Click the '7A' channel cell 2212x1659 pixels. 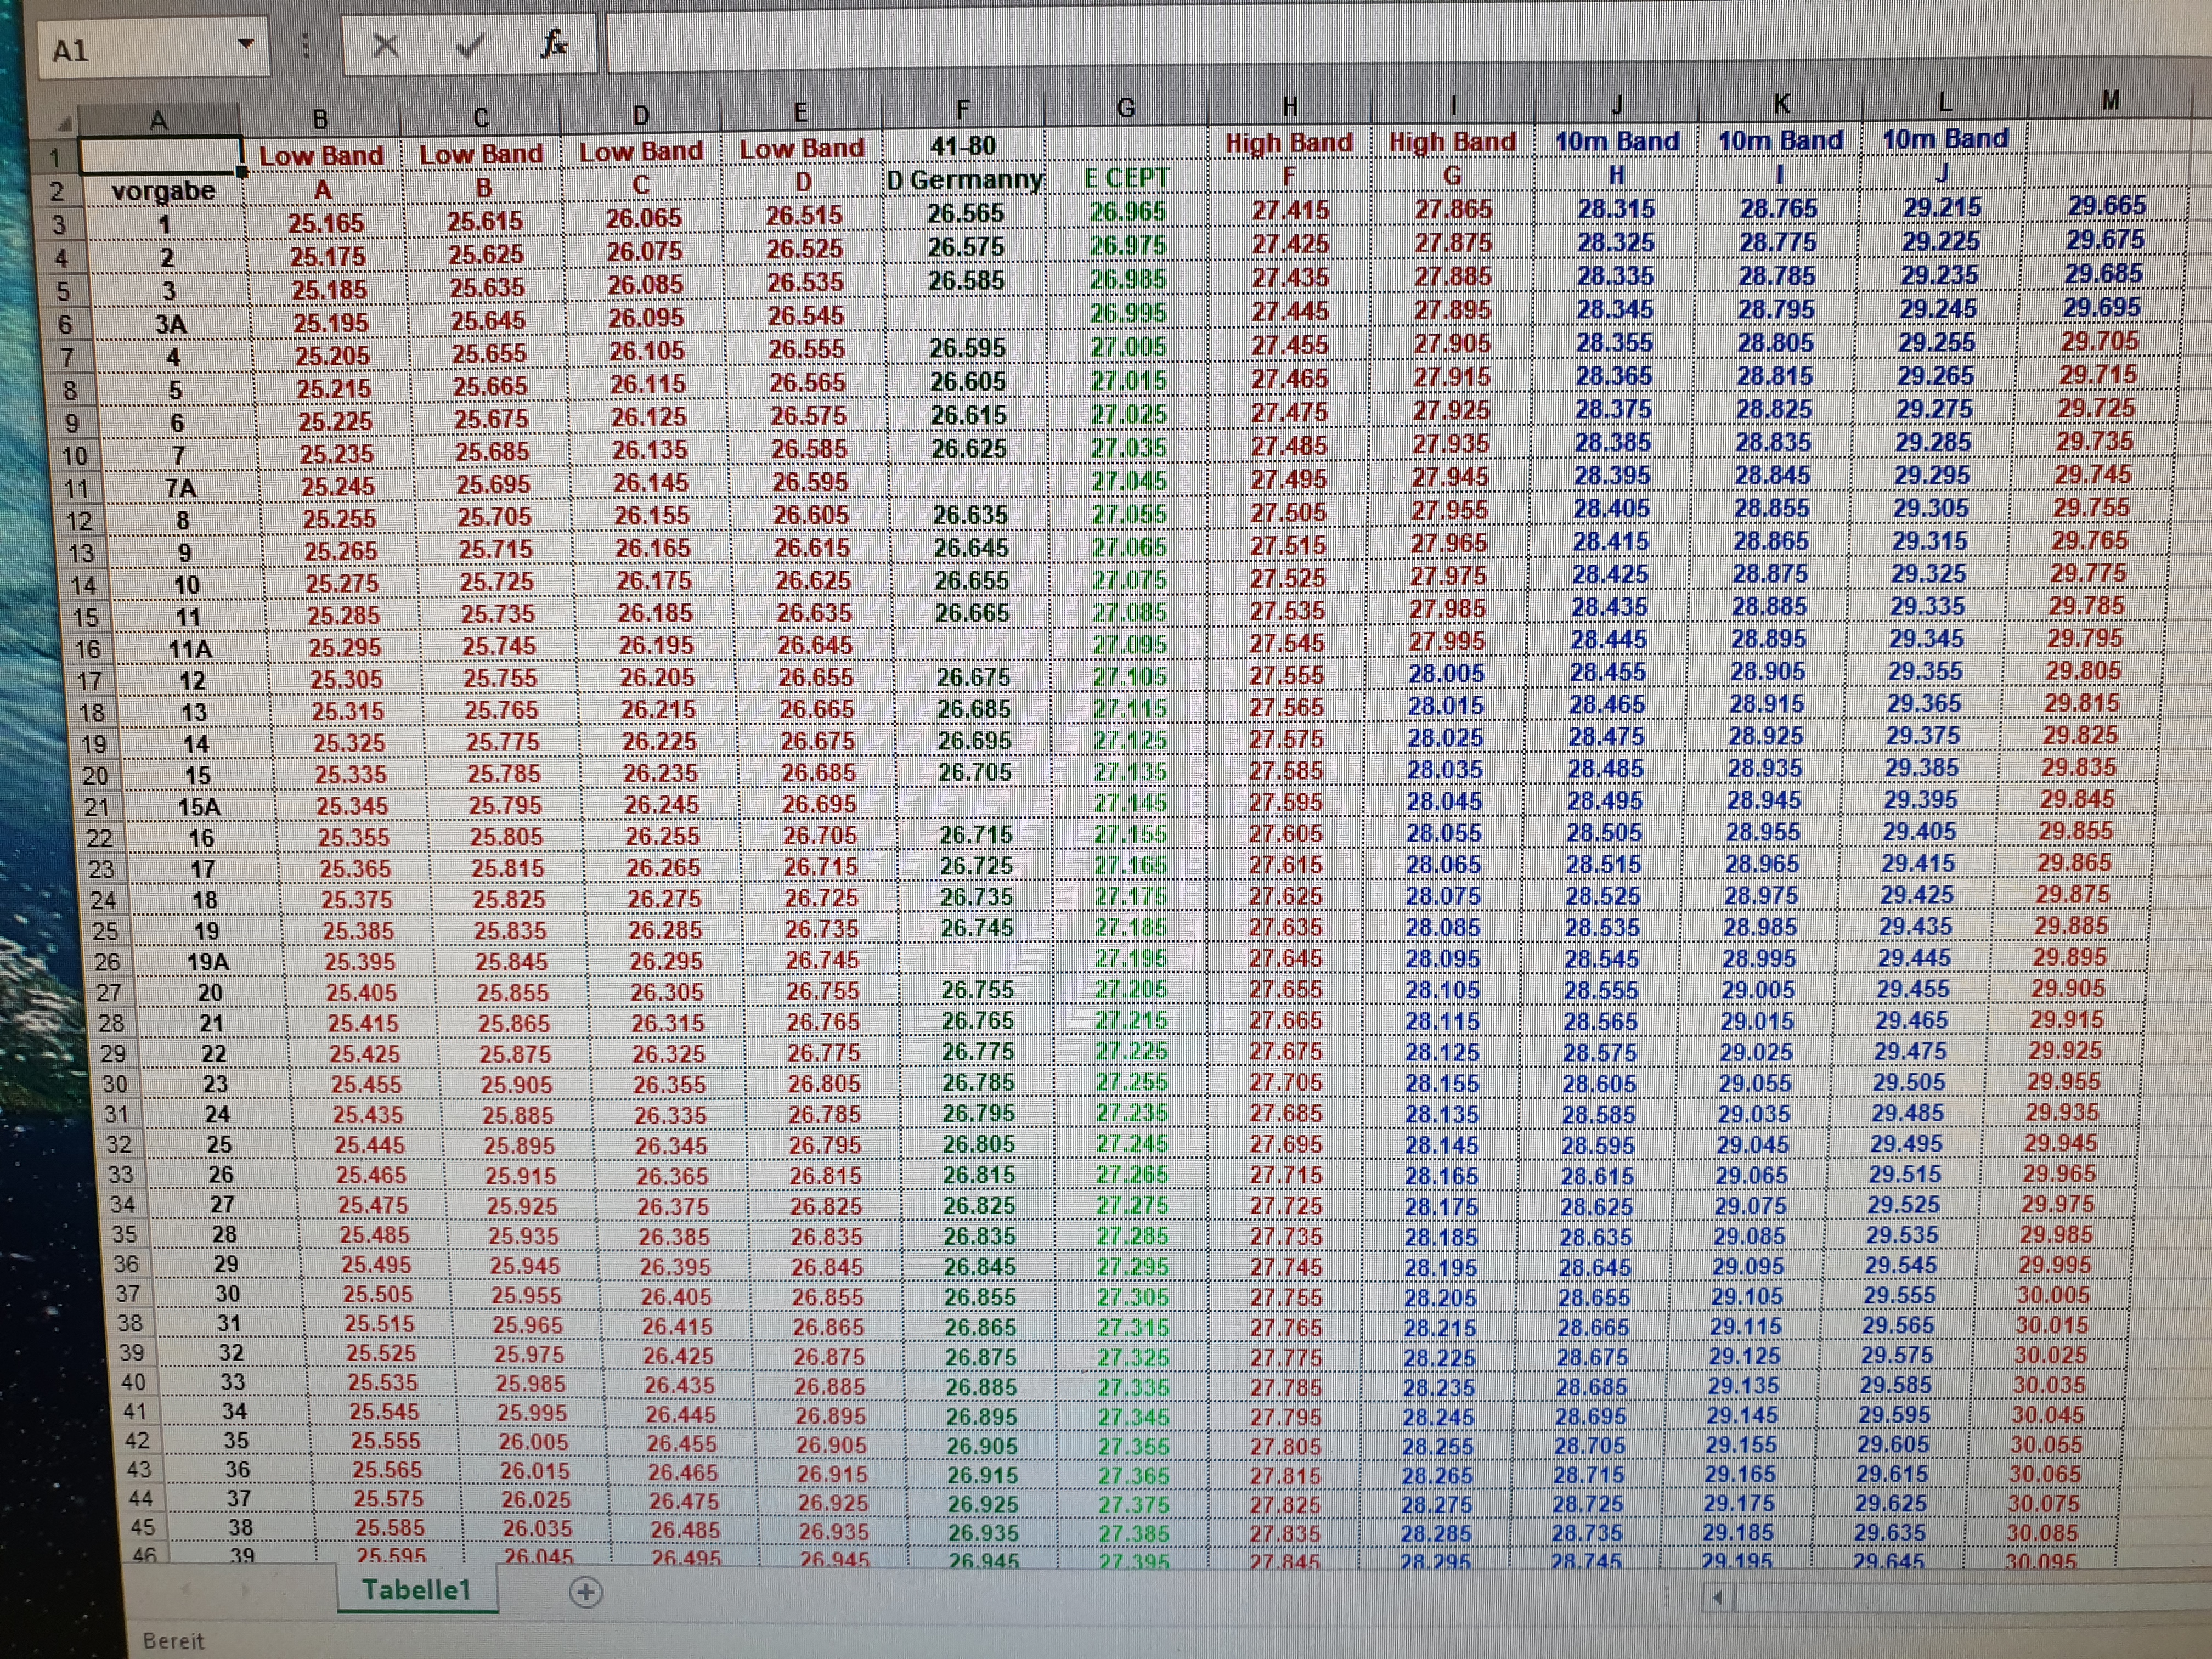click(x=180, y=488)
